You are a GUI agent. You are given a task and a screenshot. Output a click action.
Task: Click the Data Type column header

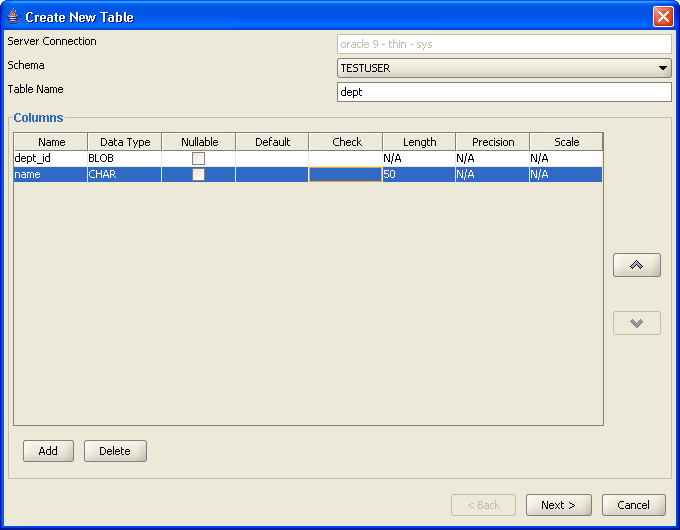point(124,142)
